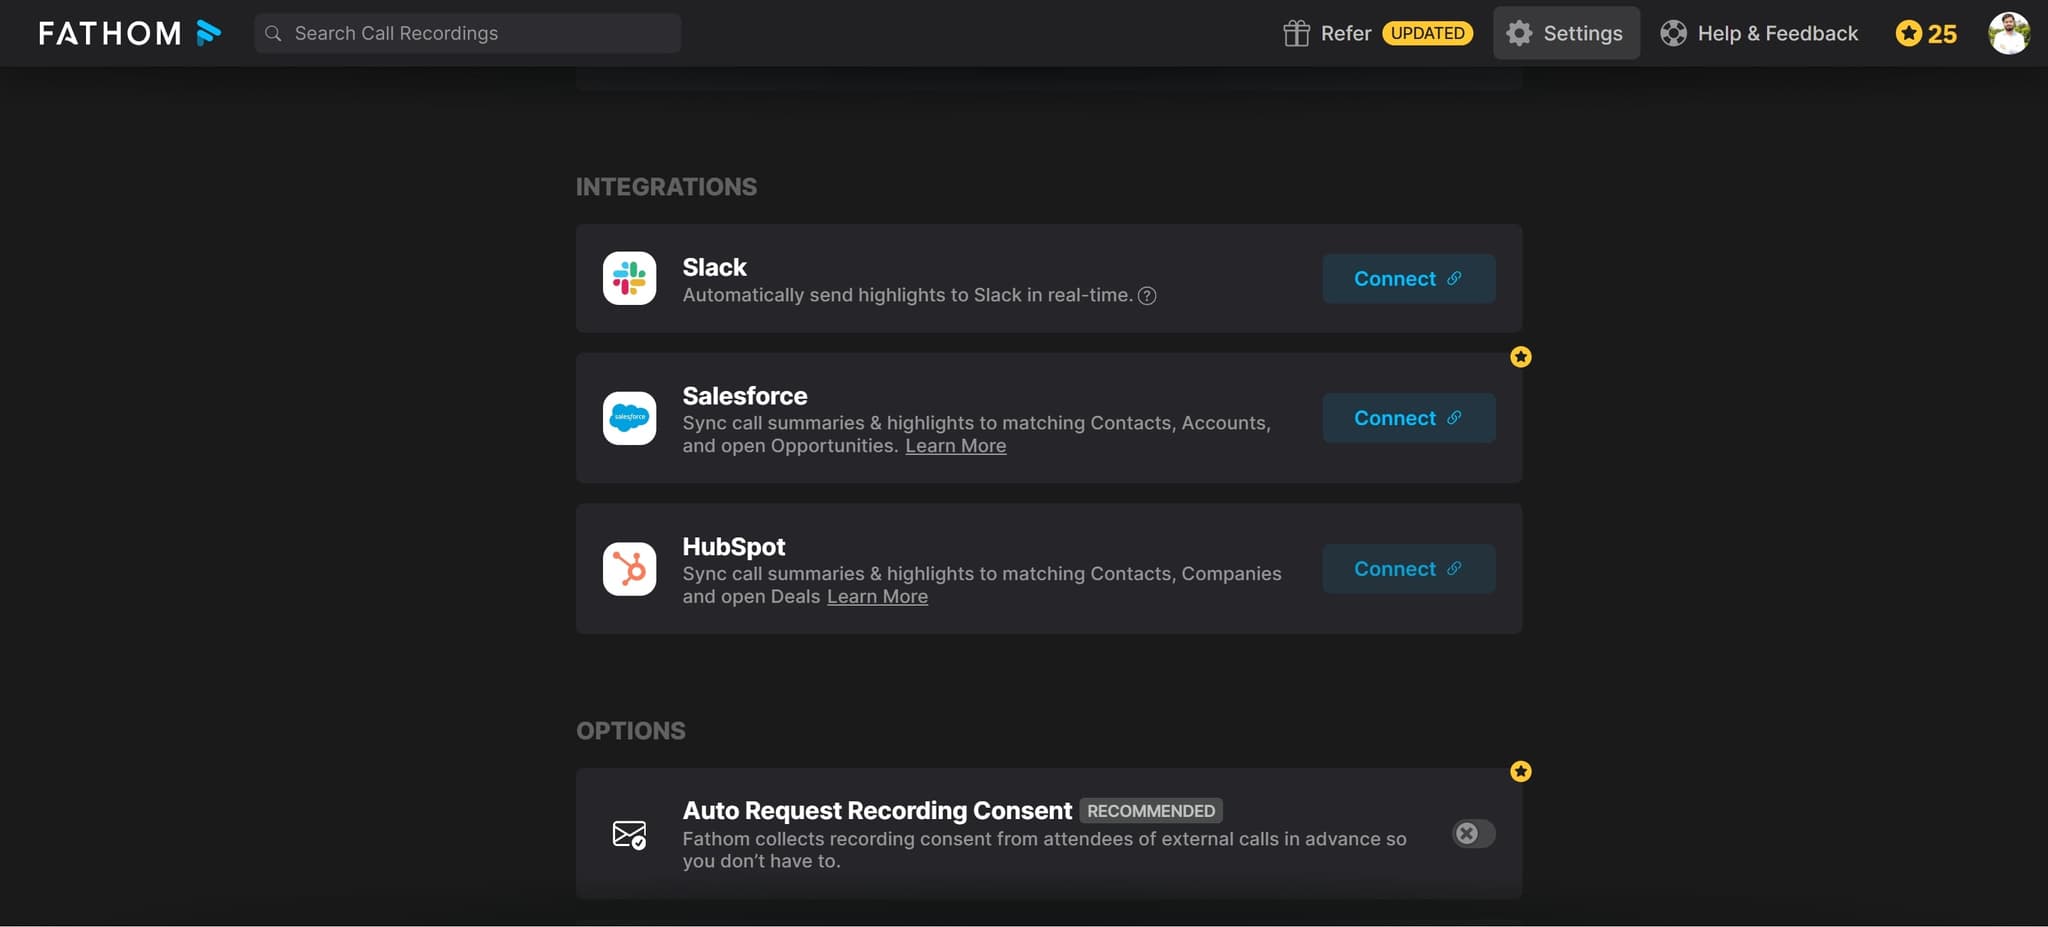
Task: Click the star badge above the consent option
Action: [x=1521, y=770]
